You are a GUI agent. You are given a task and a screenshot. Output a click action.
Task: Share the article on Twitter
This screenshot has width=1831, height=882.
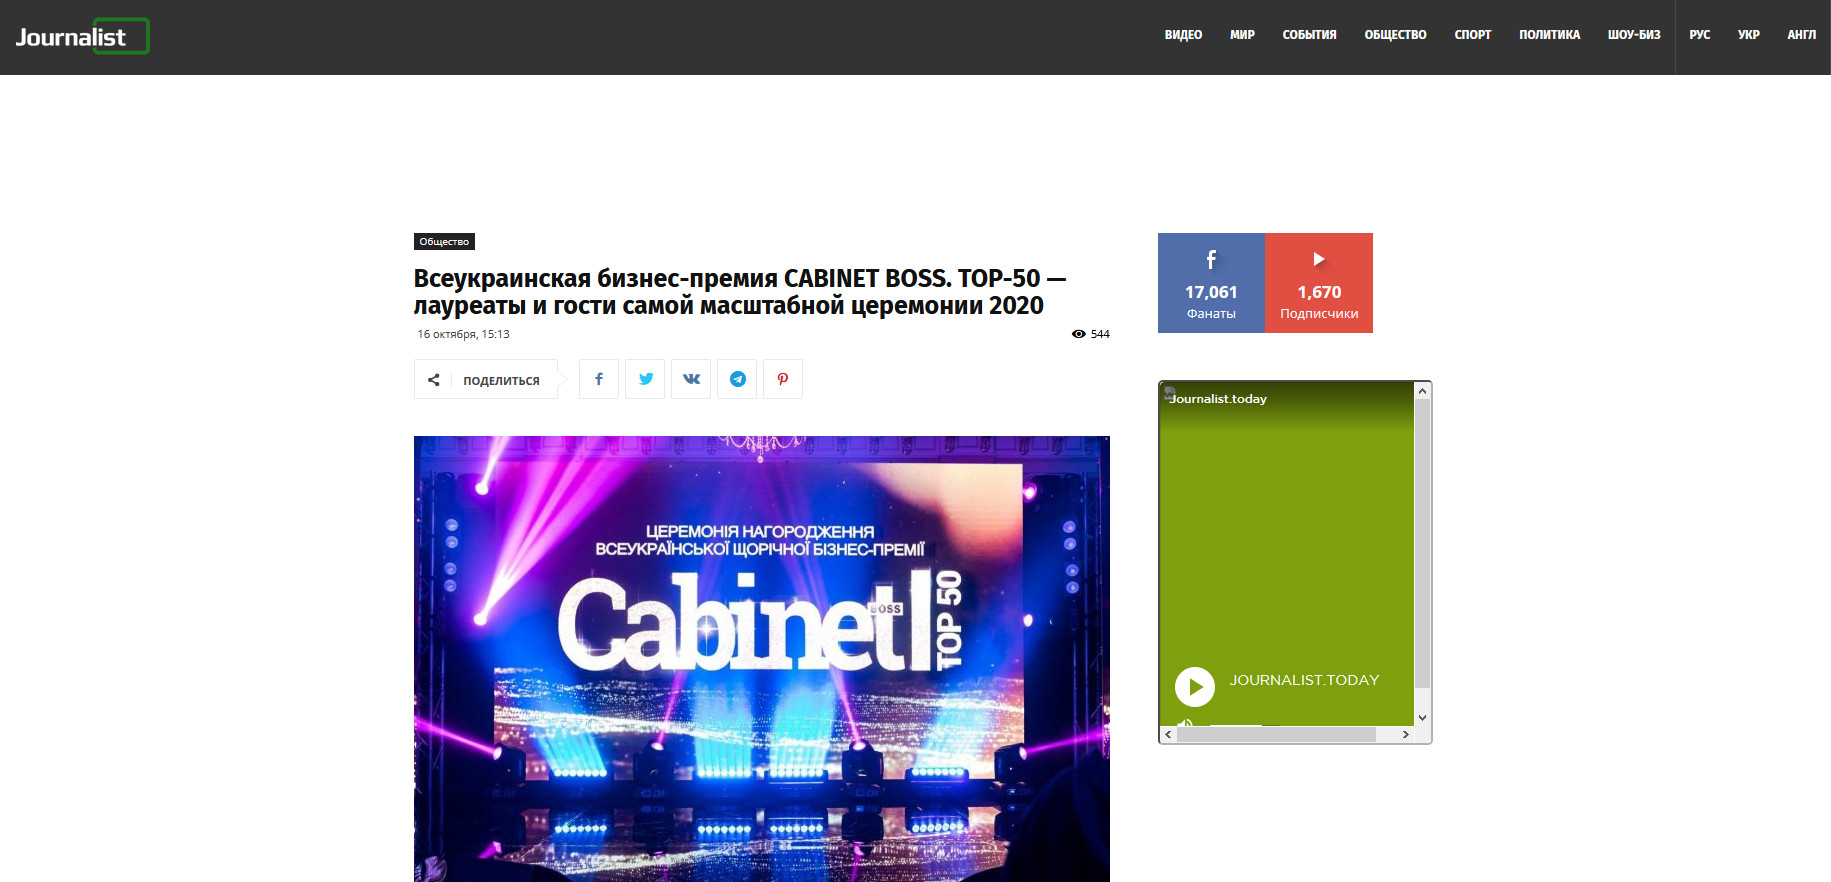tap(645, 379)
